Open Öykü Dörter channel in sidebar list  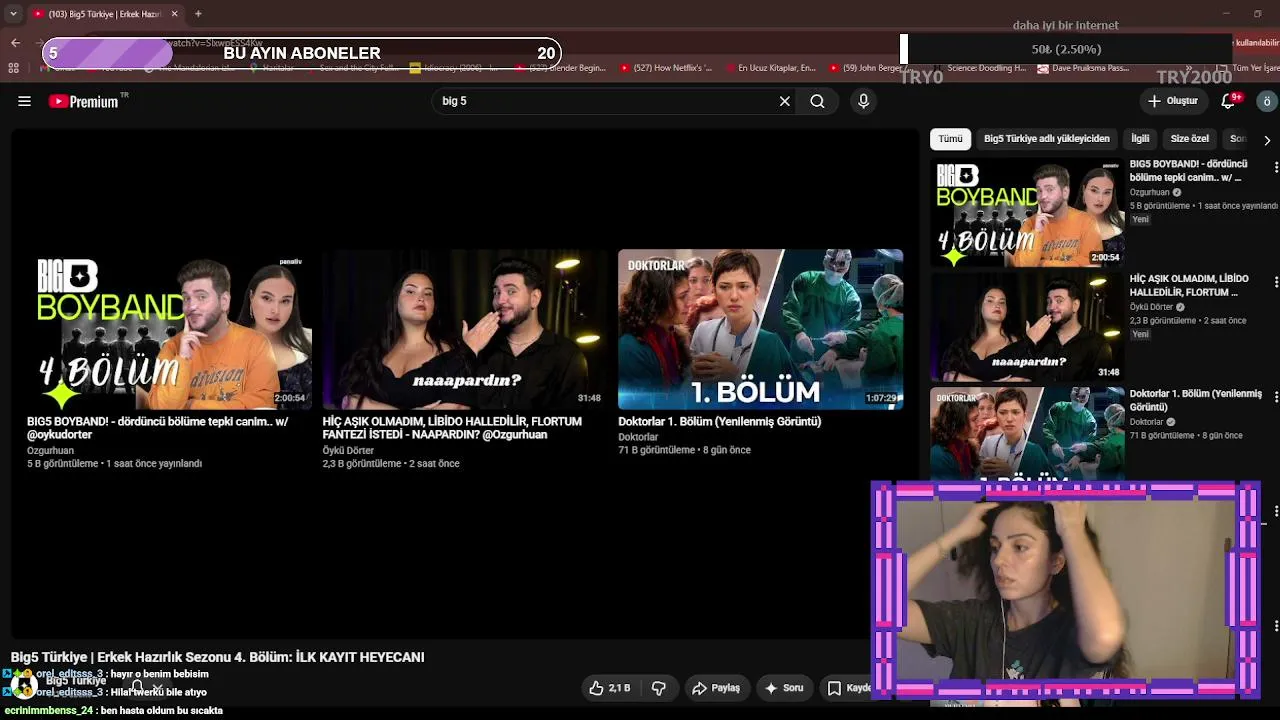pos(1152,307)
